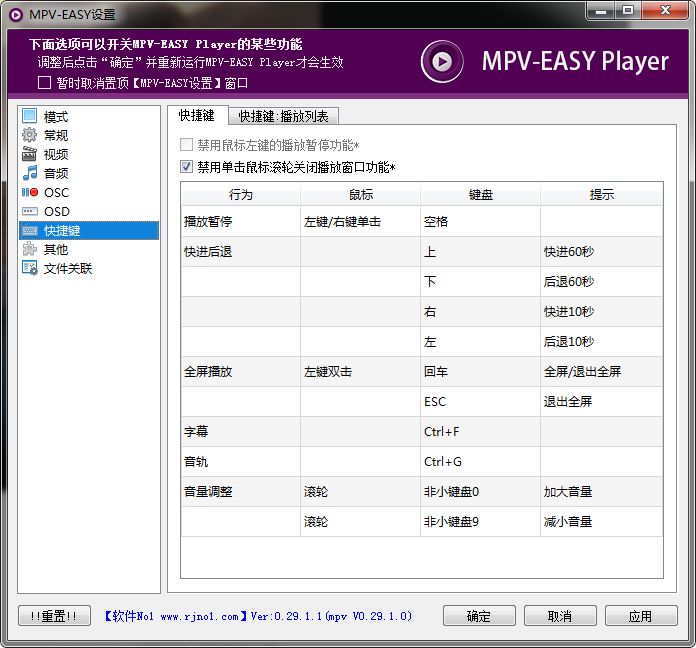Select the 字幕 row cell
The height and width of the screenshot is (648, 696).
[241, 431]
